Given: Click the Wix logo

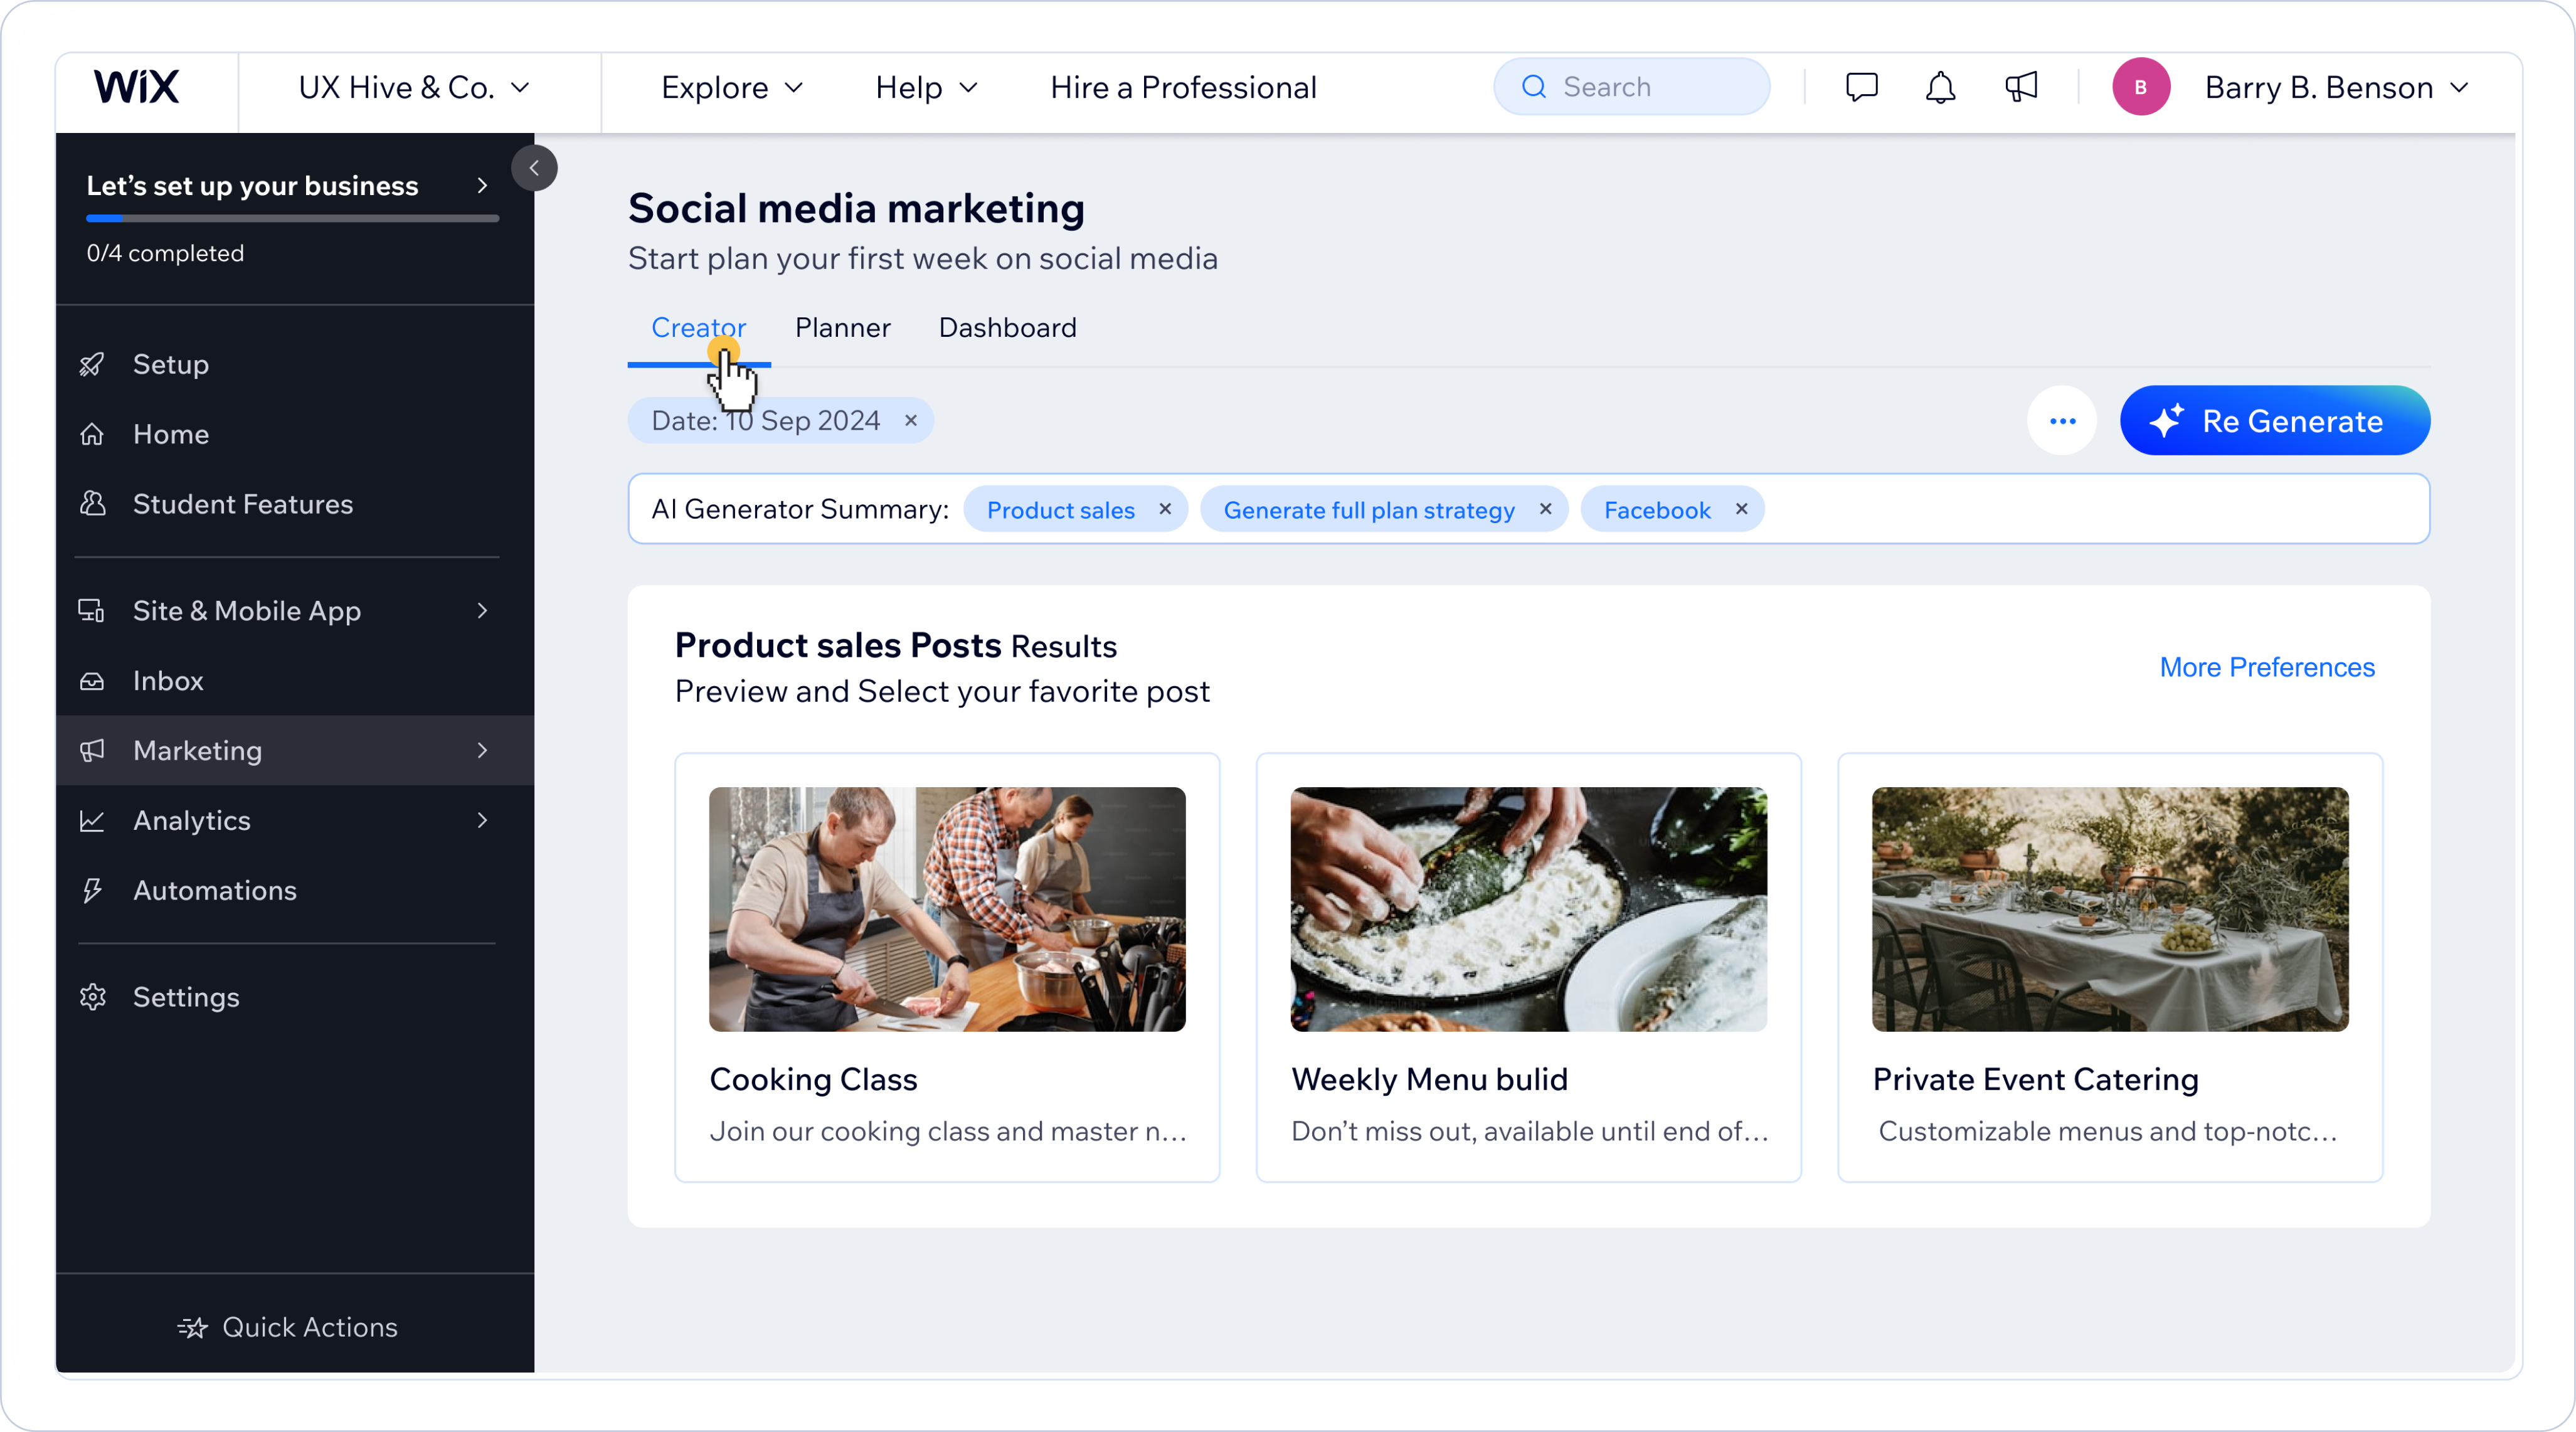Looking at the screenshot, I should [x=137, y=88].
